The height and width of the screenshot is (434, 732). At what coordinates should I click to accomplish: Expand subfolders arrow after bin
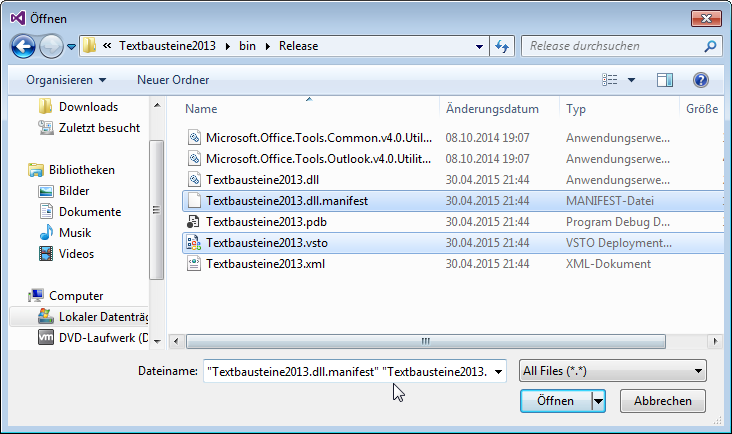click(267, 46)
